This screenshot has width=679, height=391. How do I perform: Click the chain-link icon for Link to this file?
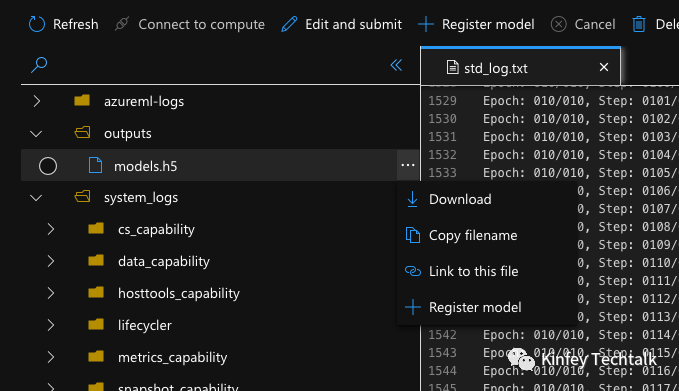point(413,271)
